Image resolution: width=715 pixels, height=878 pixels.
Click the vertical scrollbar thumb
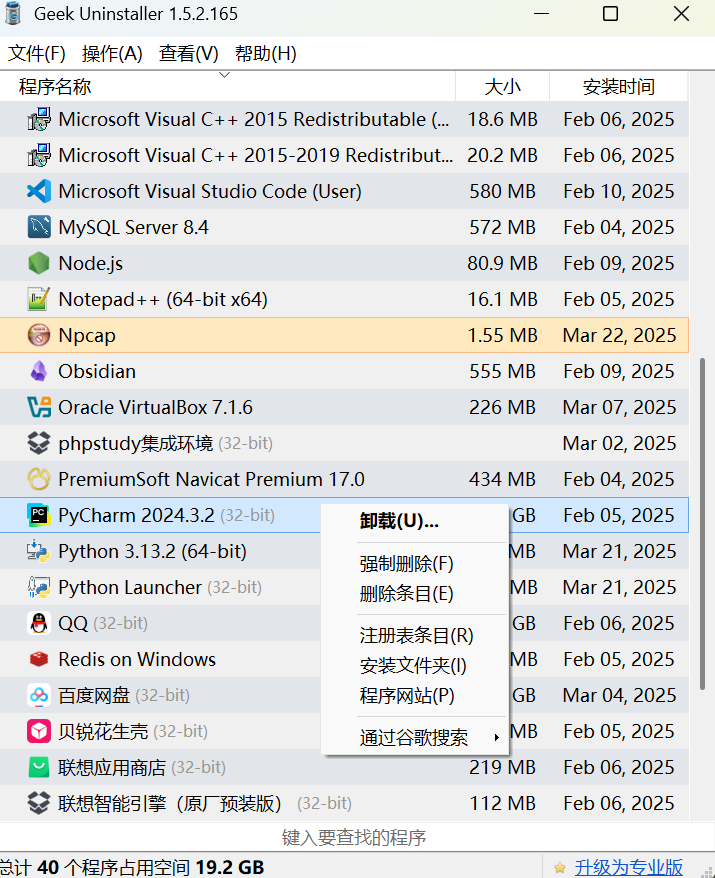tap(703, 525)
